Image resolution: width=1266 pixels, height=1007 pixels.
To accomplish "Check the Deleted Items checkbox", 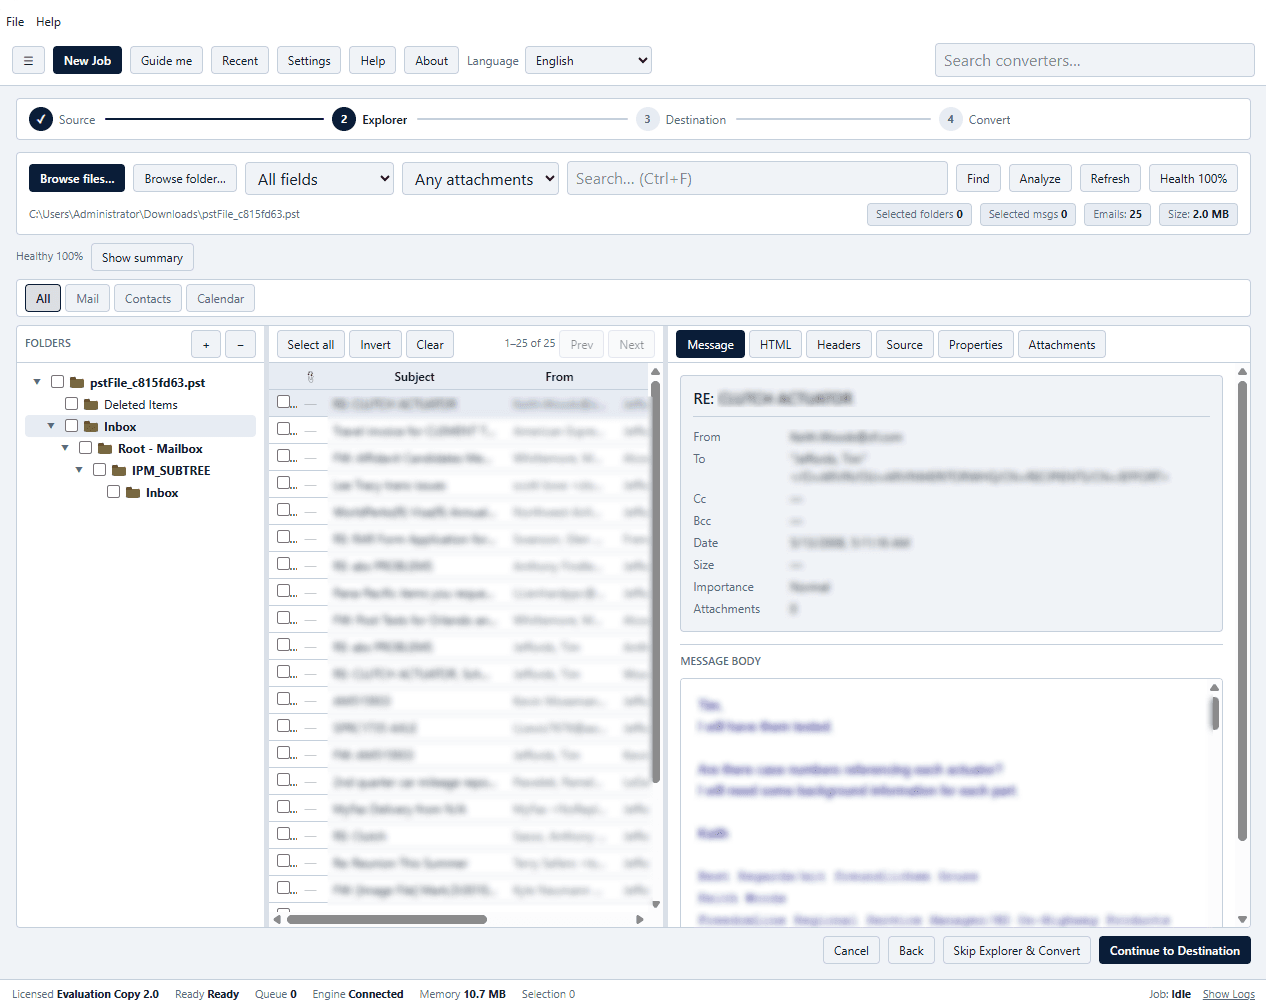I will click(72, 404).
